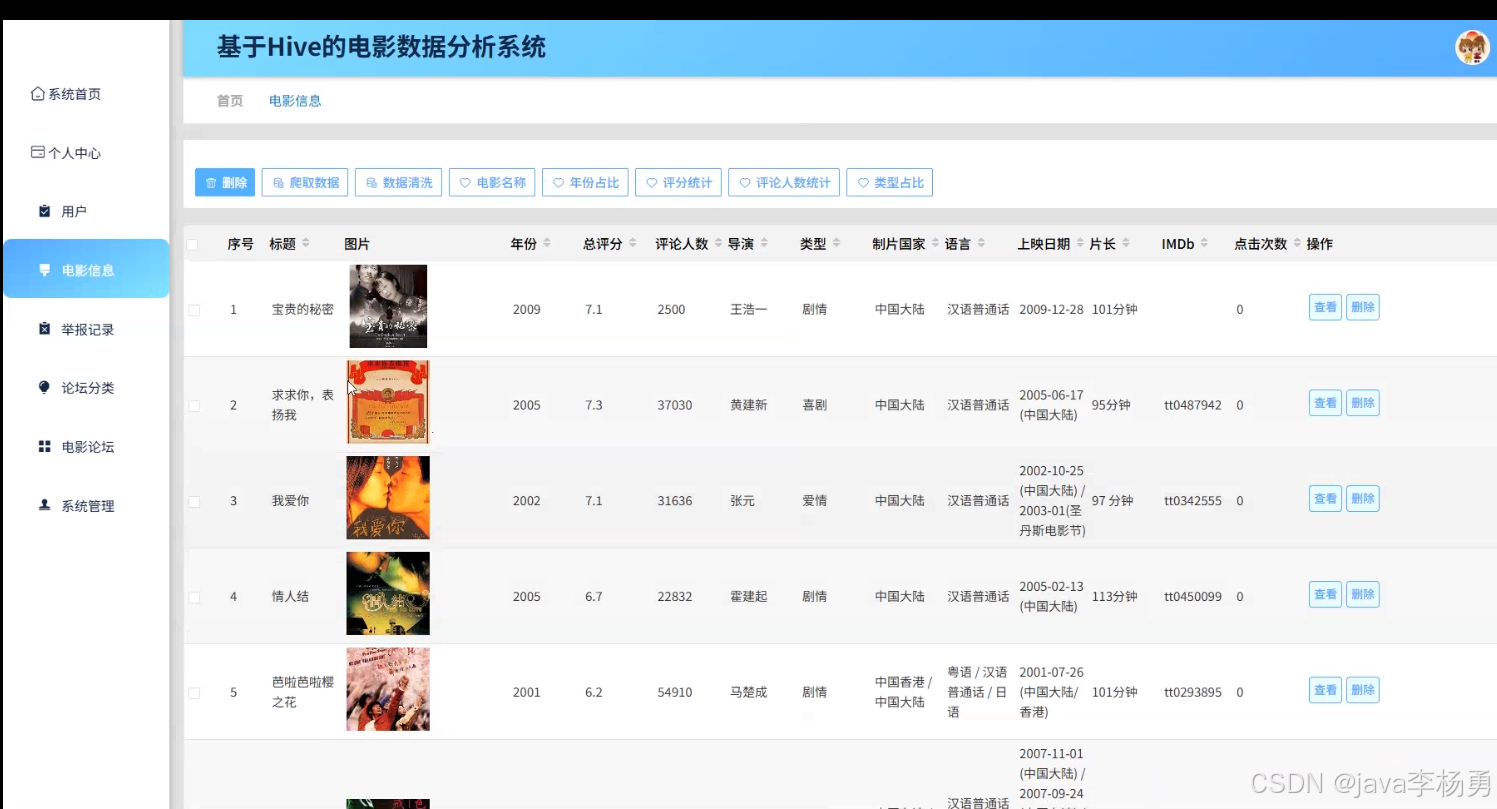Check the row checkbox for 我爱你

[x=194, y=501]
